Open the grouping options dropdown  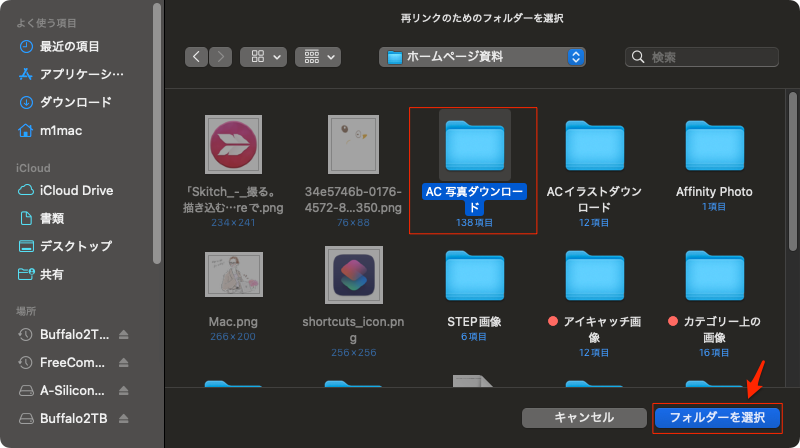[x=318, y=57]
